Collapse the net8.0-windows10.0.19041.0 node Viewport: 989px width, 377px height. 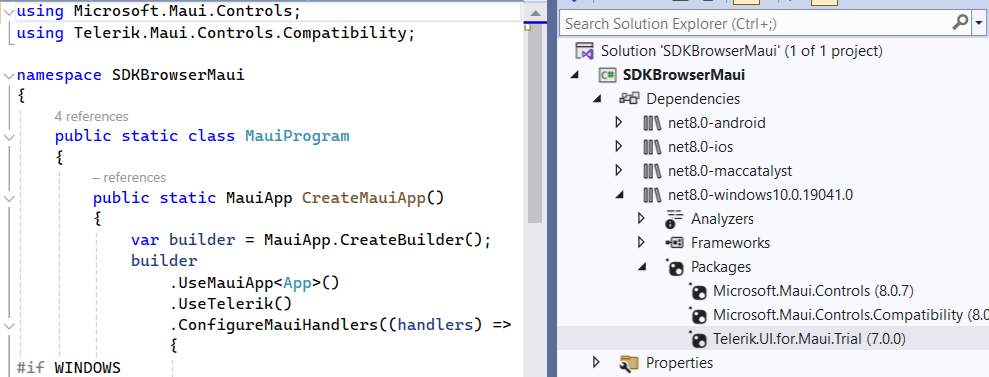tap(619, 195)
